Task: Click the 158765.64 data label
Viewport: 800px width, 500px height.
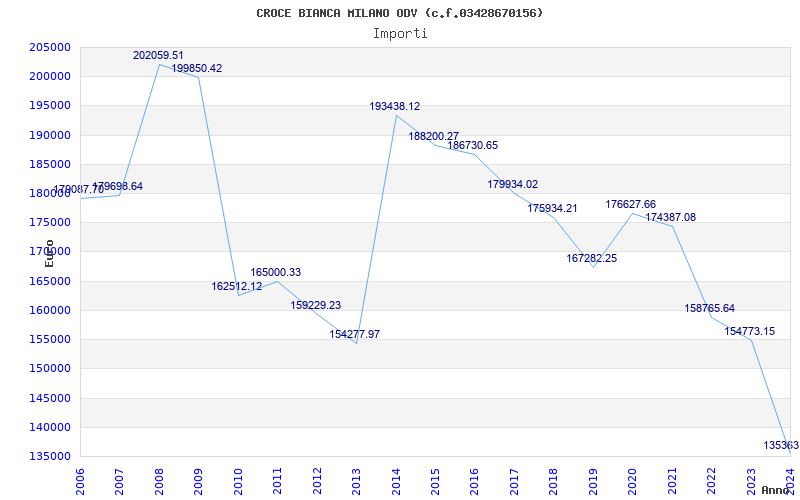Action: pyautogui.click(x=710, y=308)
